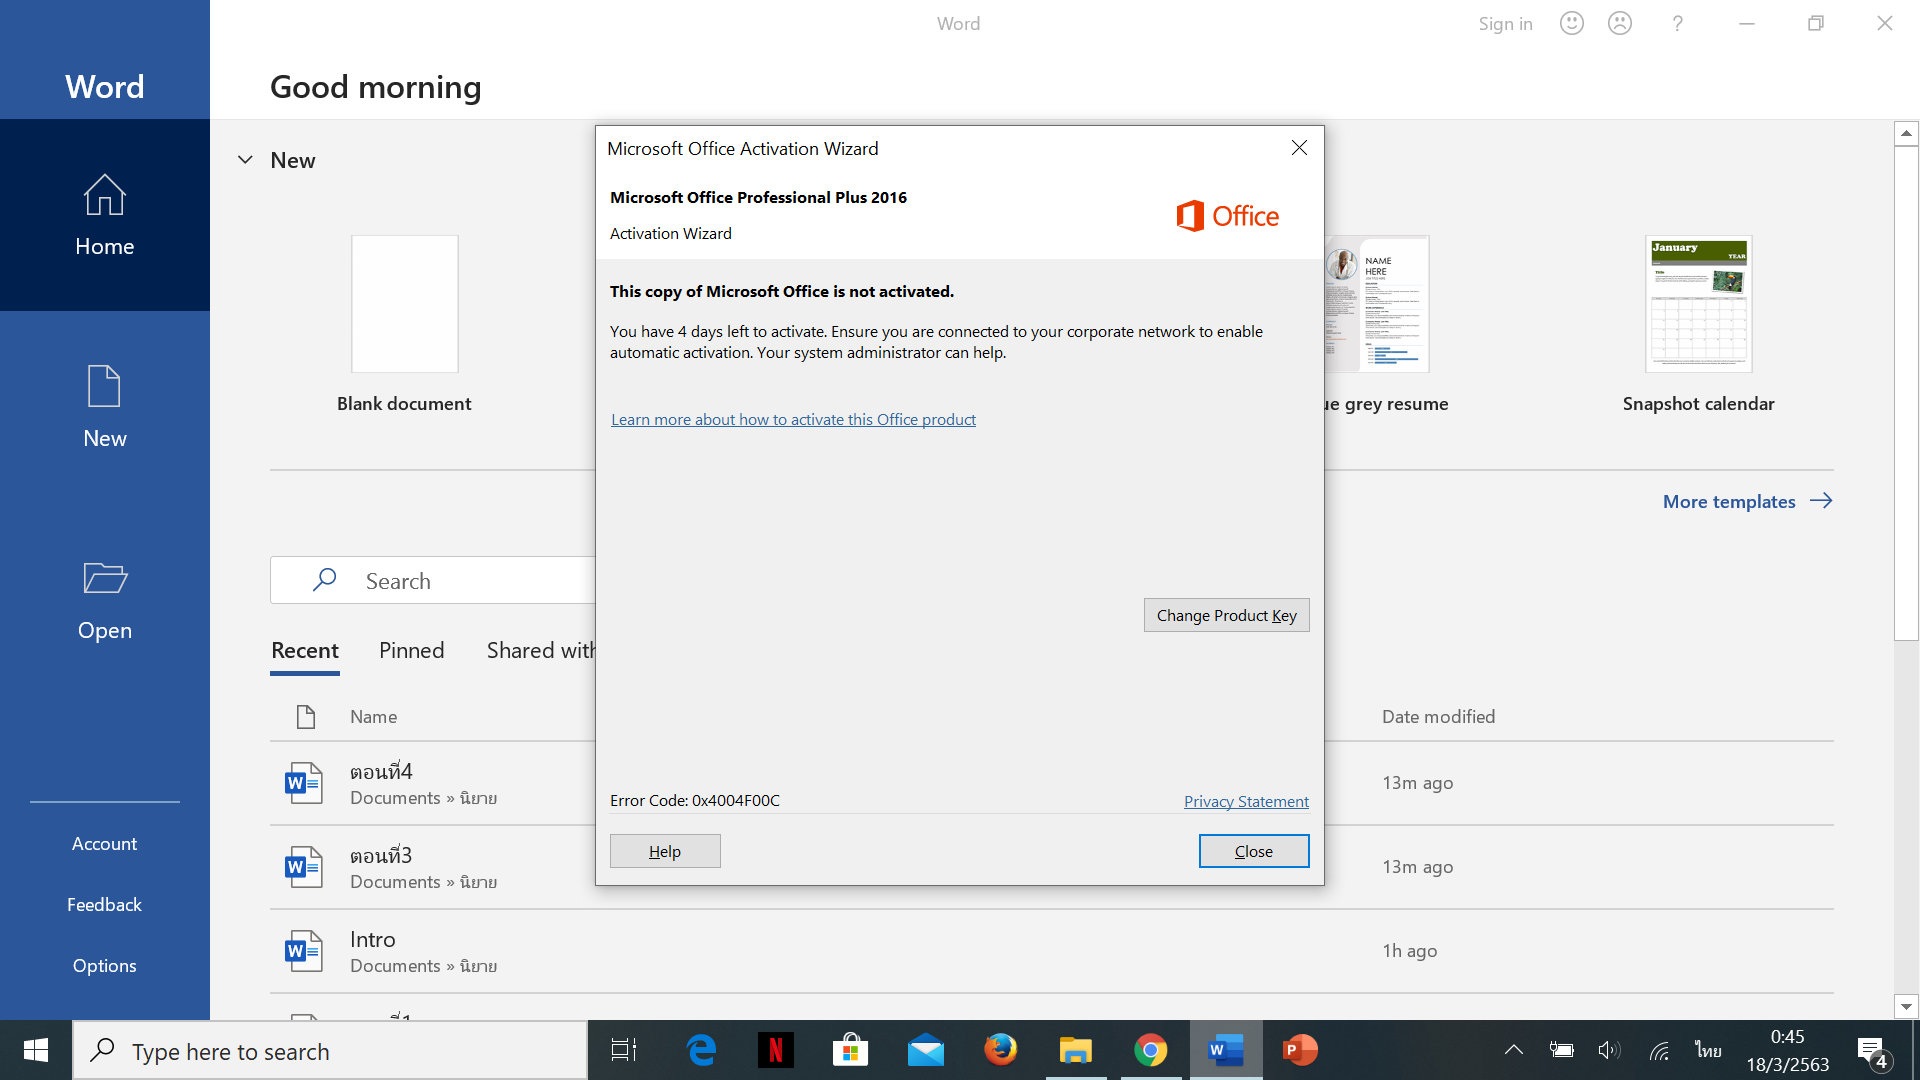Screen dimensions: 1920x1080
Task: Open the Action Center notifications
Action: tap(1874, 1052)
